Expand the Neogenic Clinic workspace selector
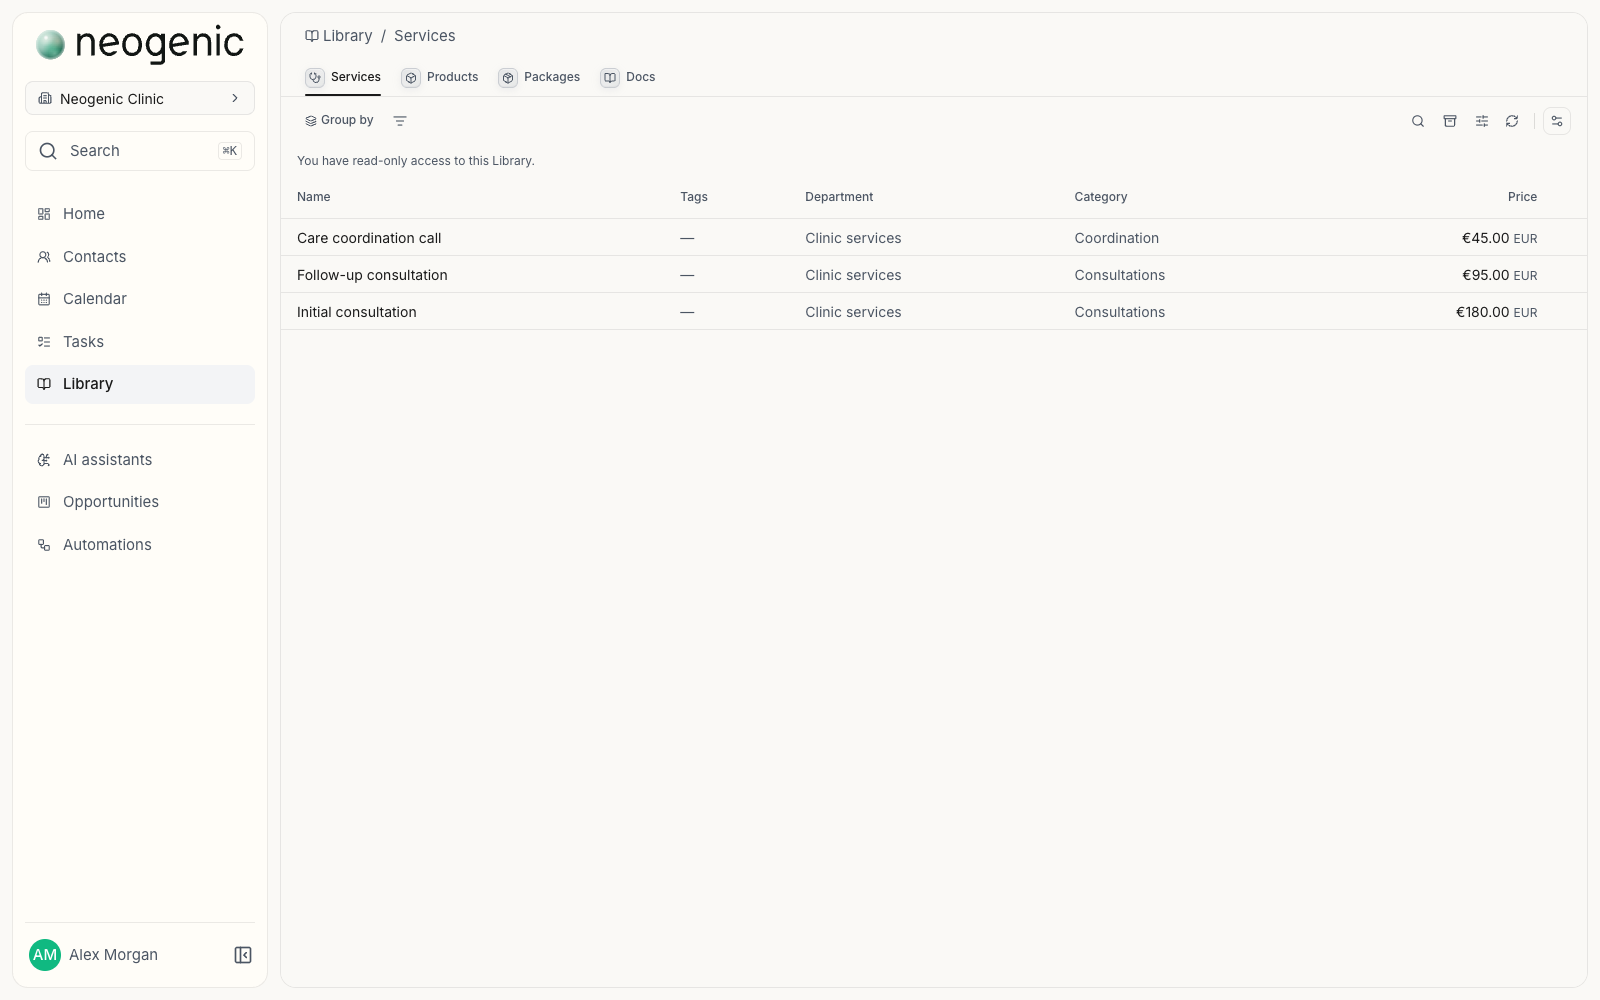The image size is (1600, 1000). pos(140,99)
